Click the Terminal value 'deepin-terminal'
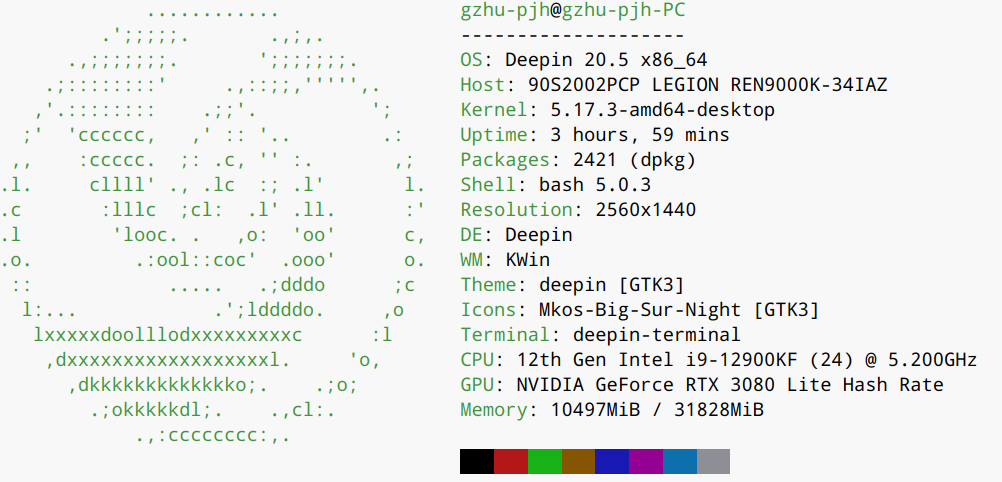The height and width of the screenshot is (482, 1002). 657,335
